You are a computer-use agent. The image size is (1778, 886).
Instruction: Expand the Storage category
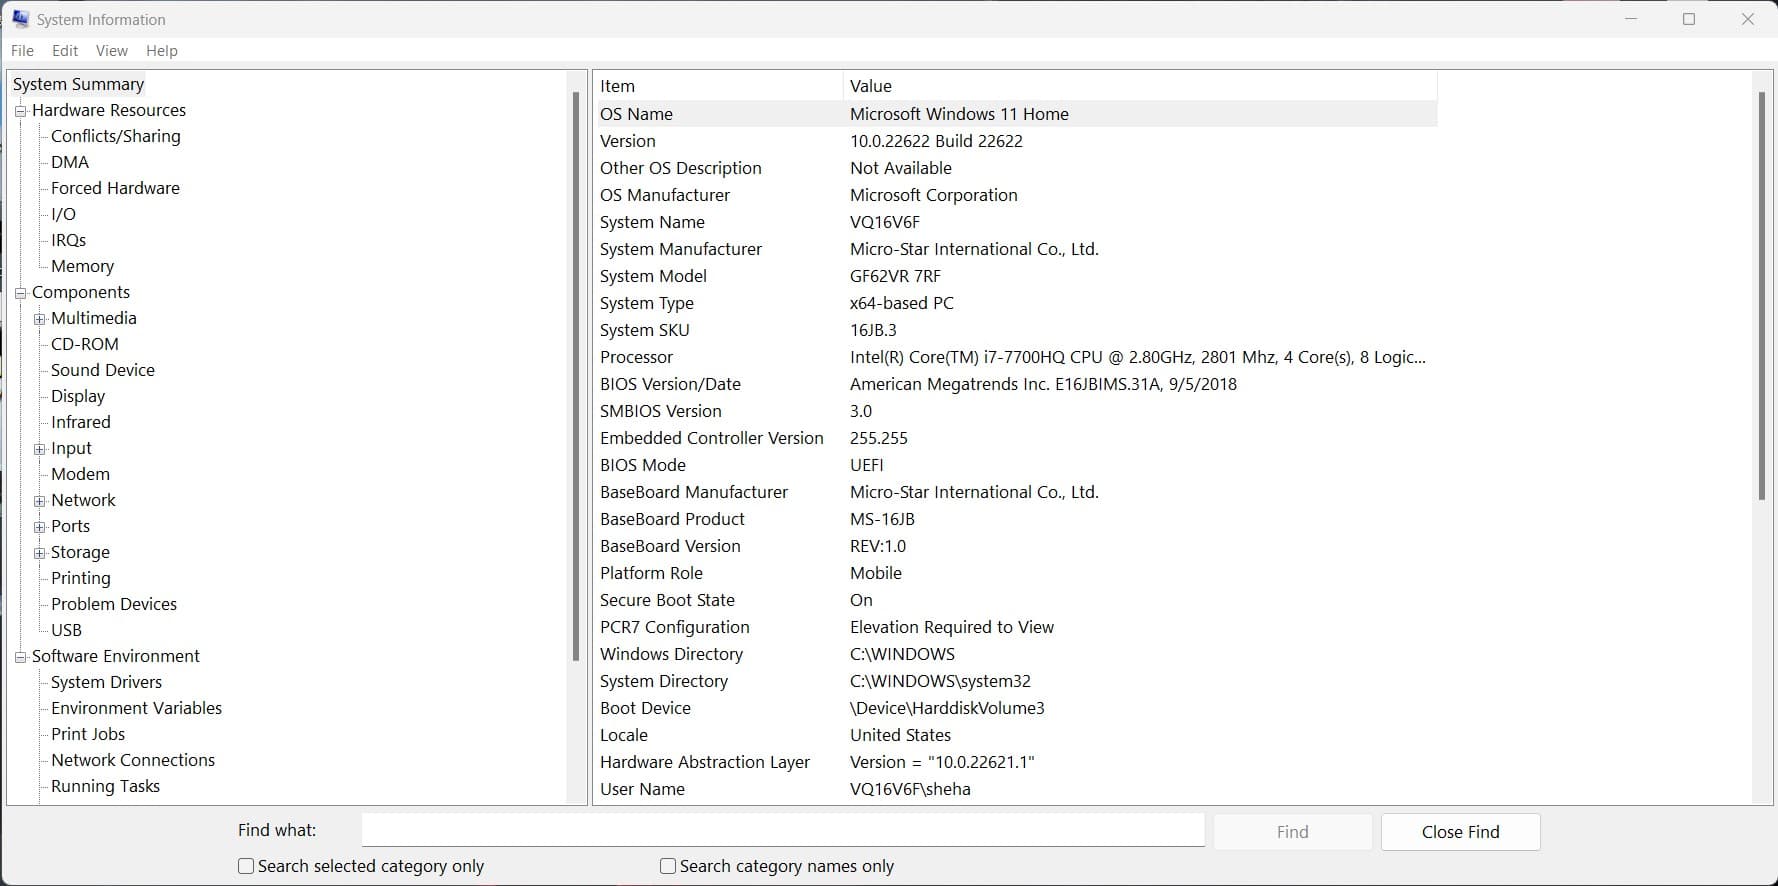[x=40, y=553]
